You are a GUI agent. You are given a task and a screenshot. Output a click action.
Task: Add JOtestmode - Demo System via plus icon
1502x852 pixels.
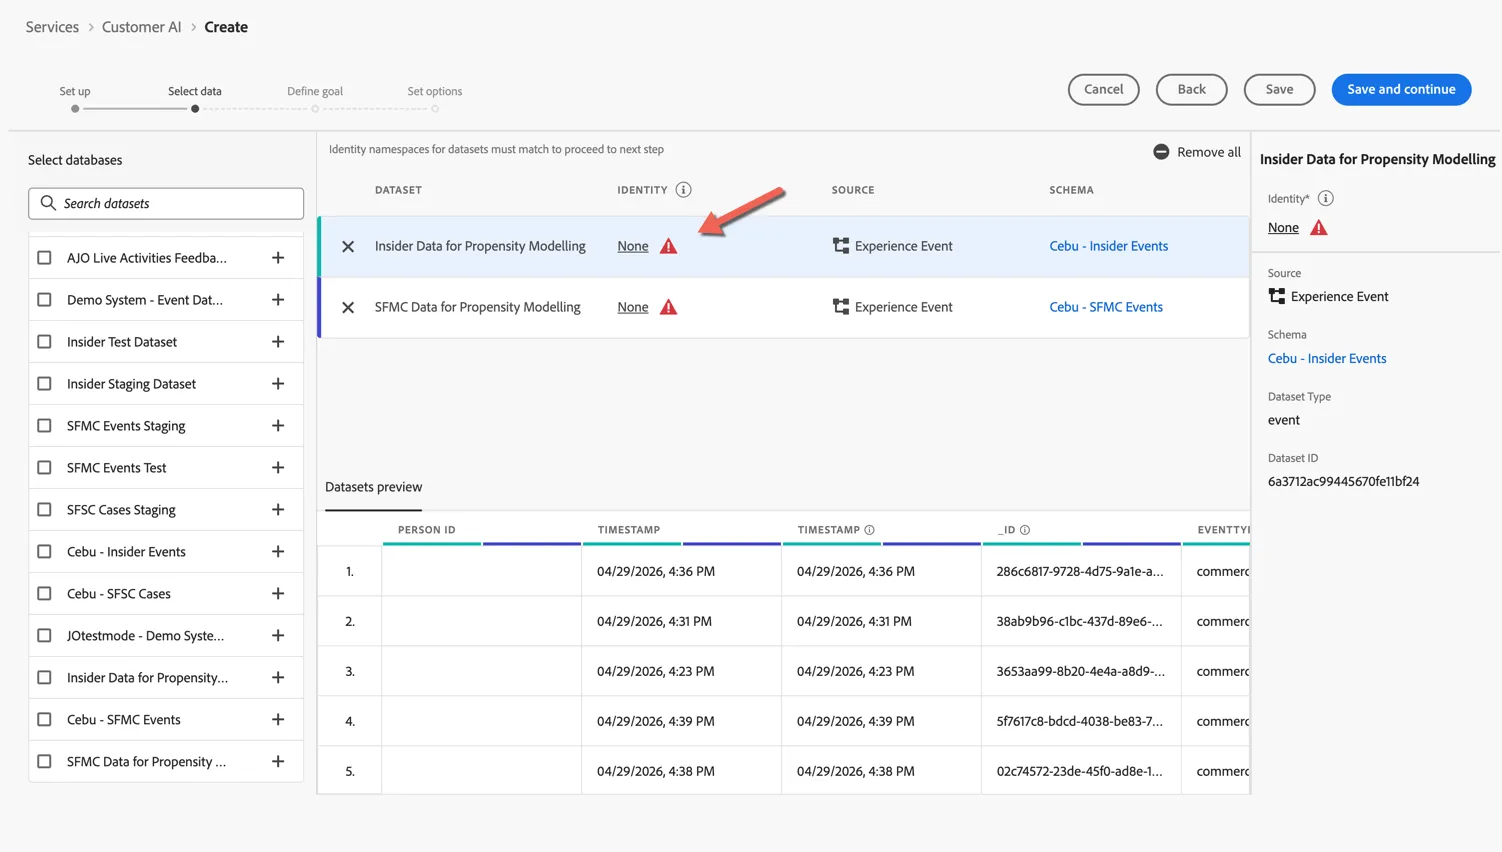coord(278,636)
